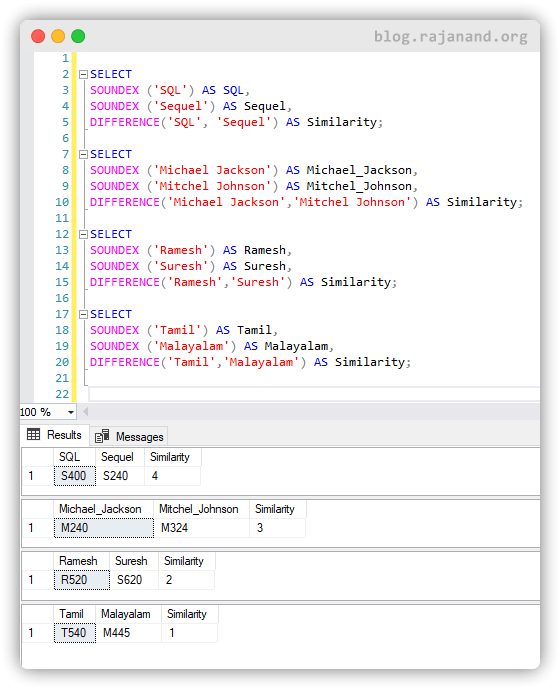Click the yellow minimize window button
Image resolution: width=560 pixels, height=689 pixels.
pyautogui.click(x=58, y=36)
